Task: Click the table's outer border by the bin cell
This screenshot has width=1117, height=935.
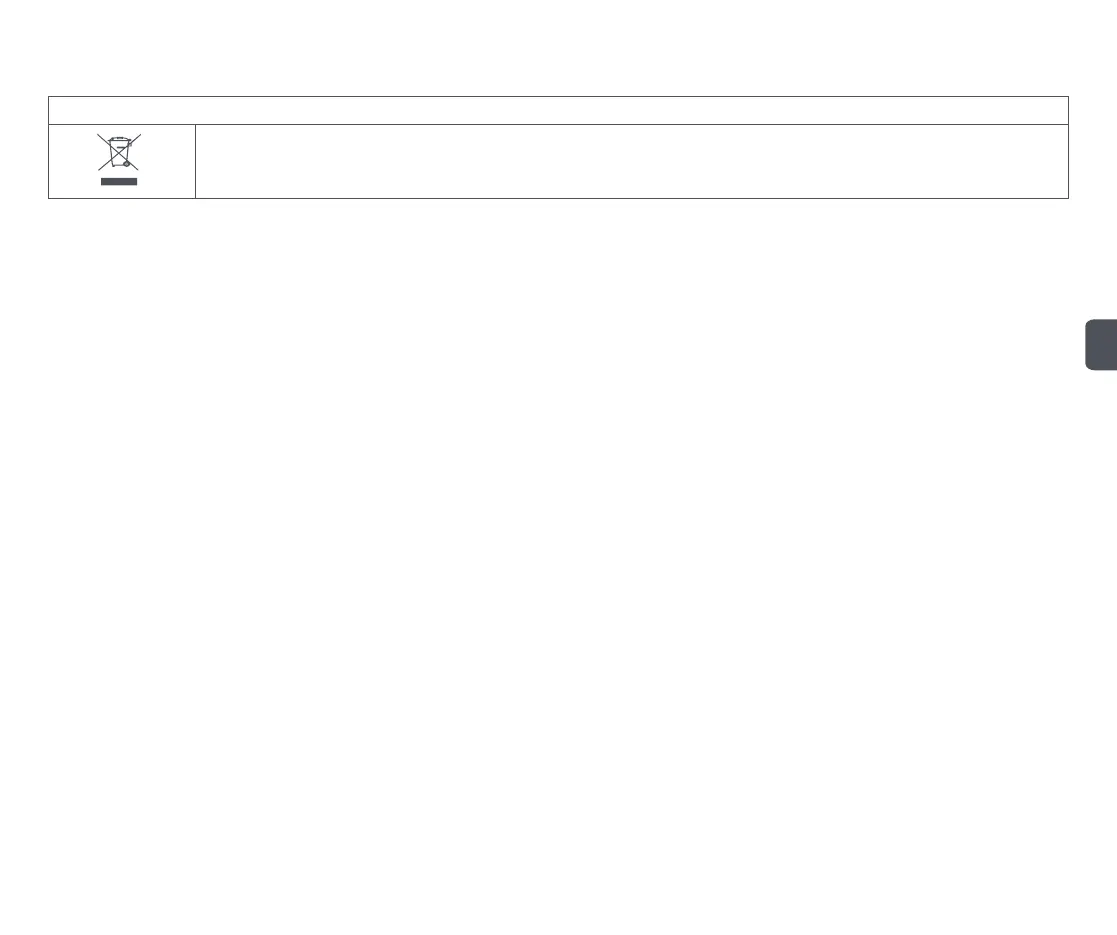Action: click(48, 162)
